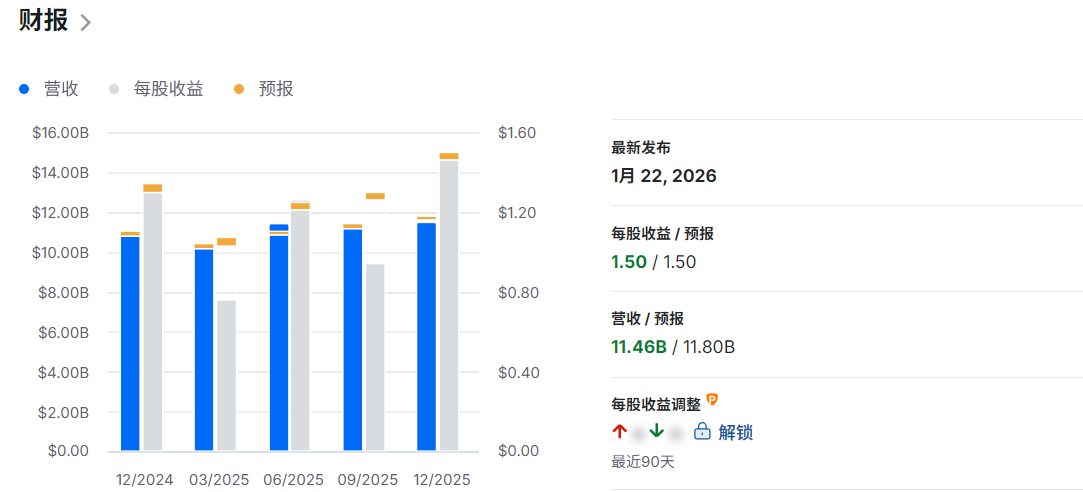Click the 03/2025 orange EPS forecast marker
Viewport: 1083px width, 492px height.
click(x=227, y=242)
